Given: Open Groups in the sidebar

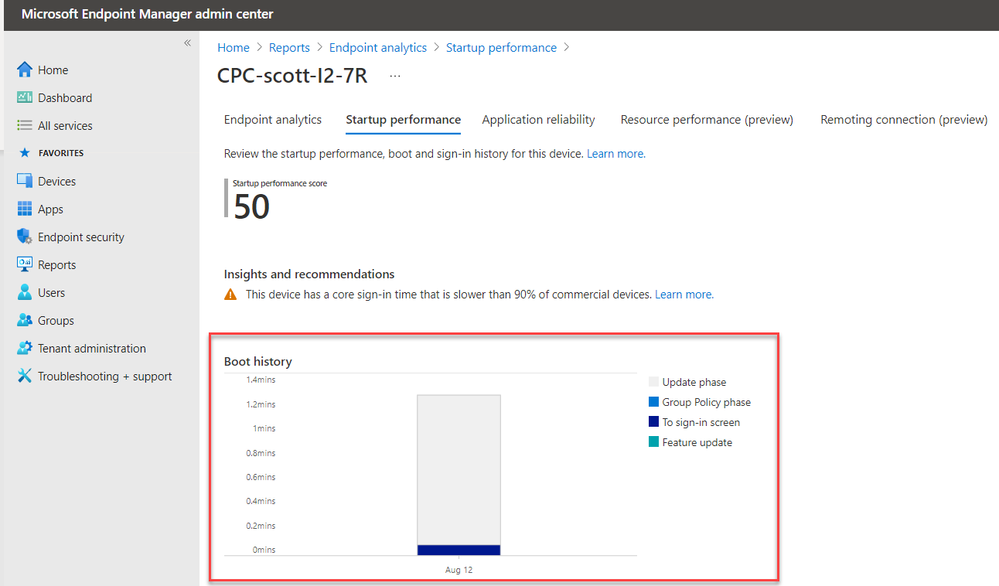Looking at the screenshot, I should [x=55, y=321].
